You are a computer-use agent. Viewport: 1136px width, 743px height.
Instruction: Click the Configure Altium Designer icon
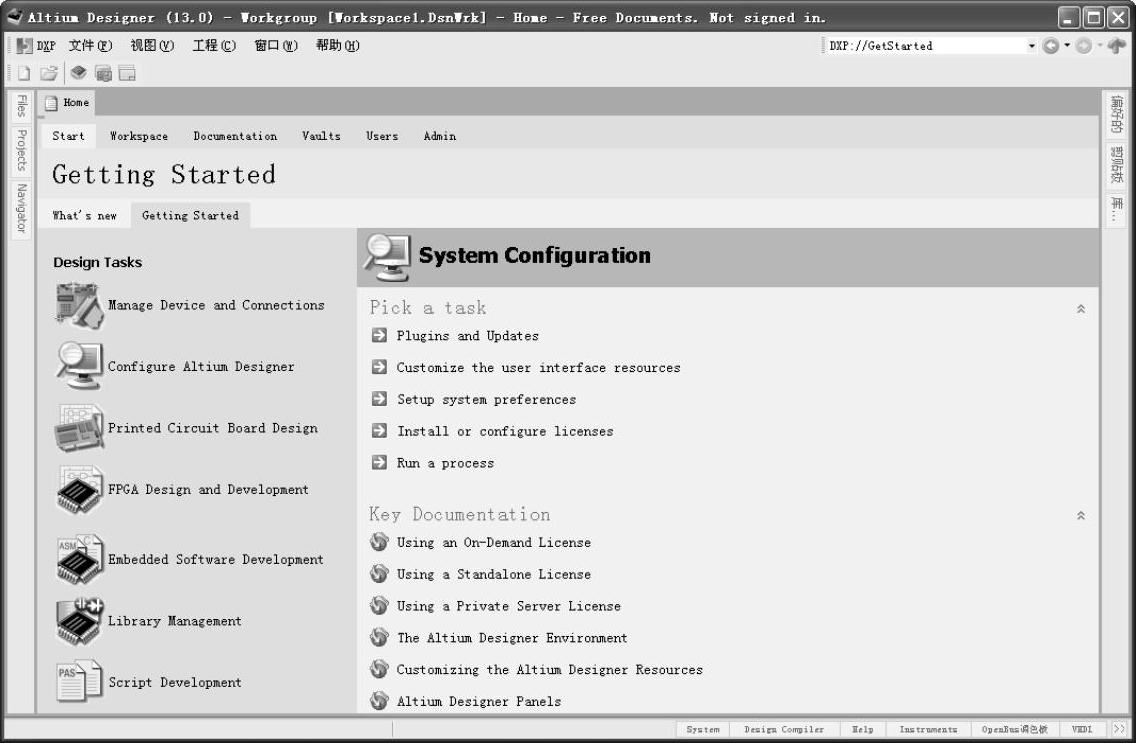pos(79,366)
